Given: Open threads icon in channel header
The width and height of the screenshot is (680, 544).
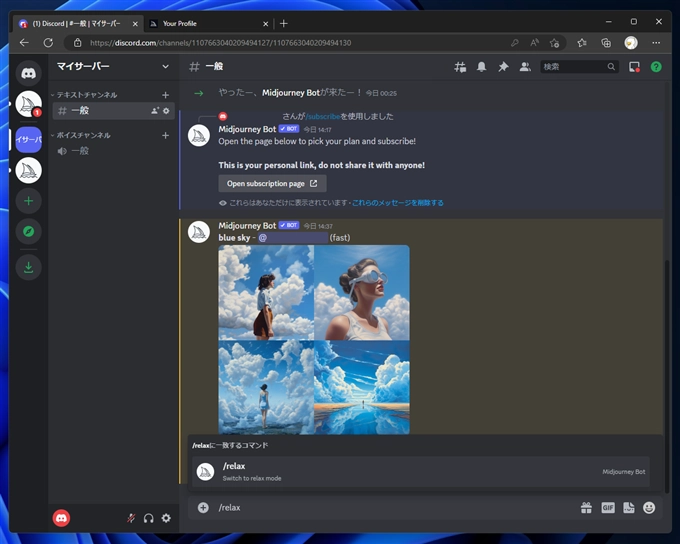Looking at the screenshot, I should pos(460,67).
